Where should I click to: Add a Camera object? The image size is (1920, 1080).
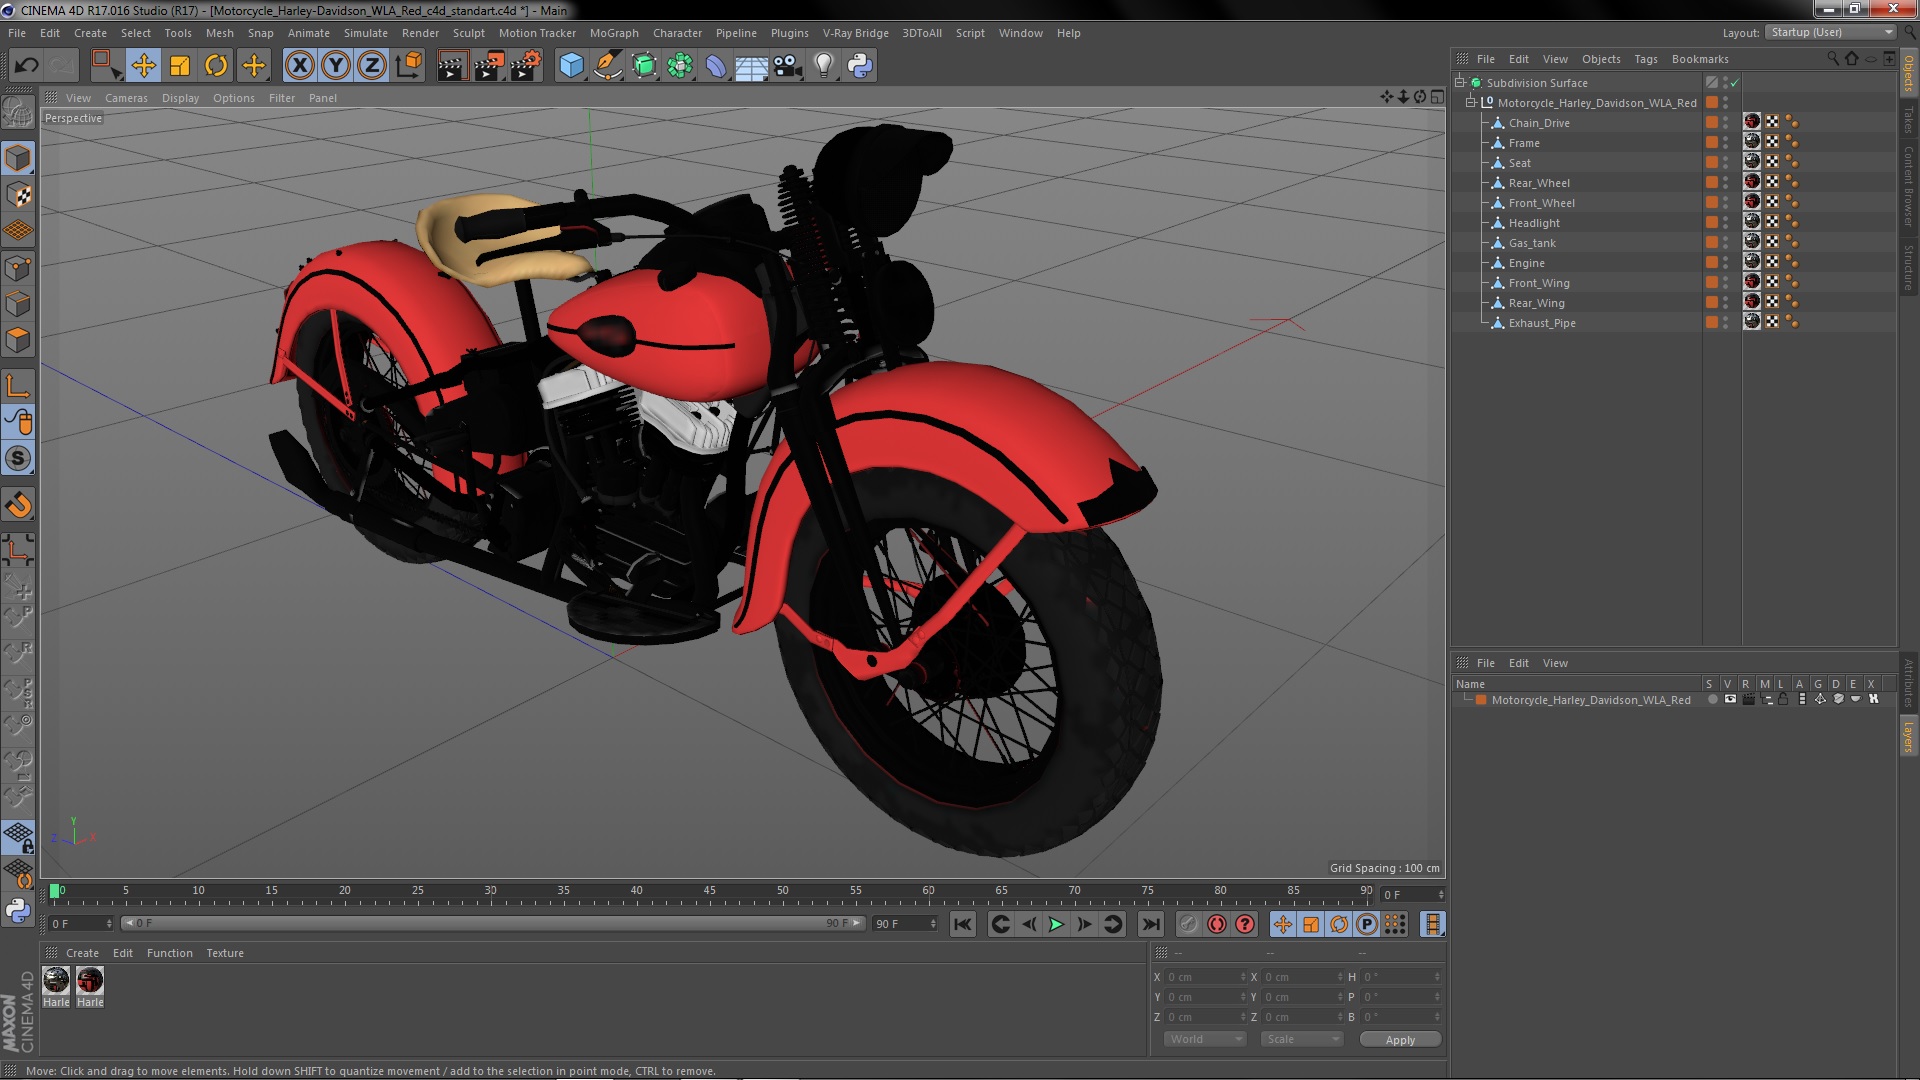coord(788,66)
